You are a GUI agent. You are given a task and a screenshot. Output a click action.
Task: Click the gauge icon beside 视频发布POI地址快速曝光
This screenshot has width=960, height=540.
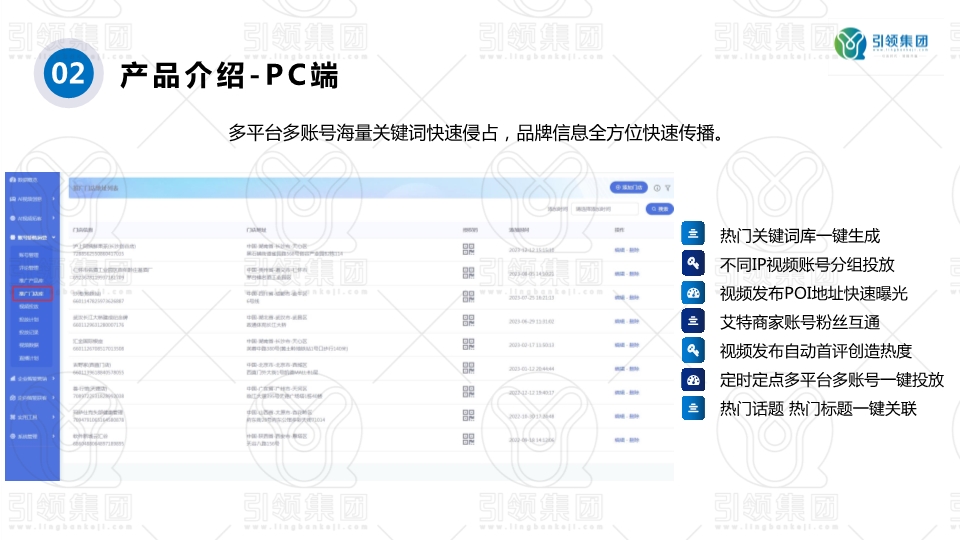click(694, 293)
